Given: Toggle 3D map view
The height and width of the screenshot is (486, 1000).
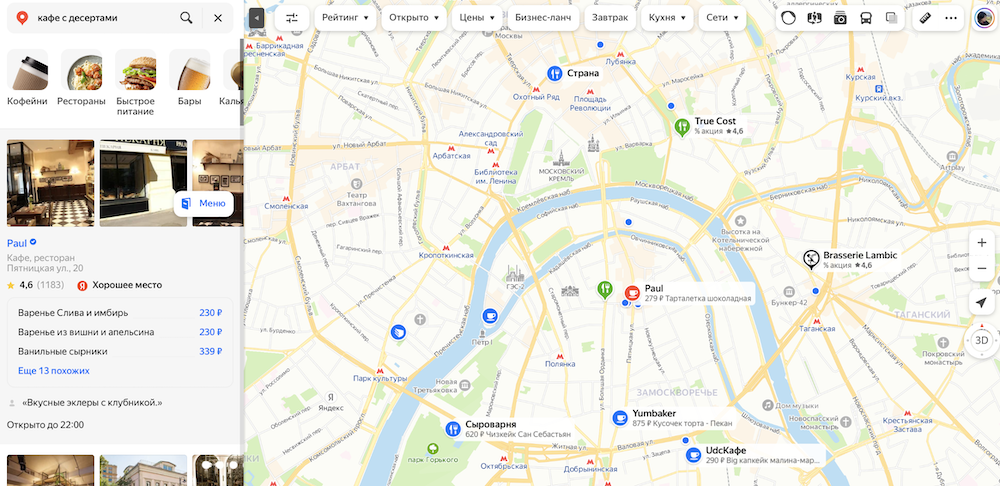Looking at the screenshot, I should (x=982, y=340).
